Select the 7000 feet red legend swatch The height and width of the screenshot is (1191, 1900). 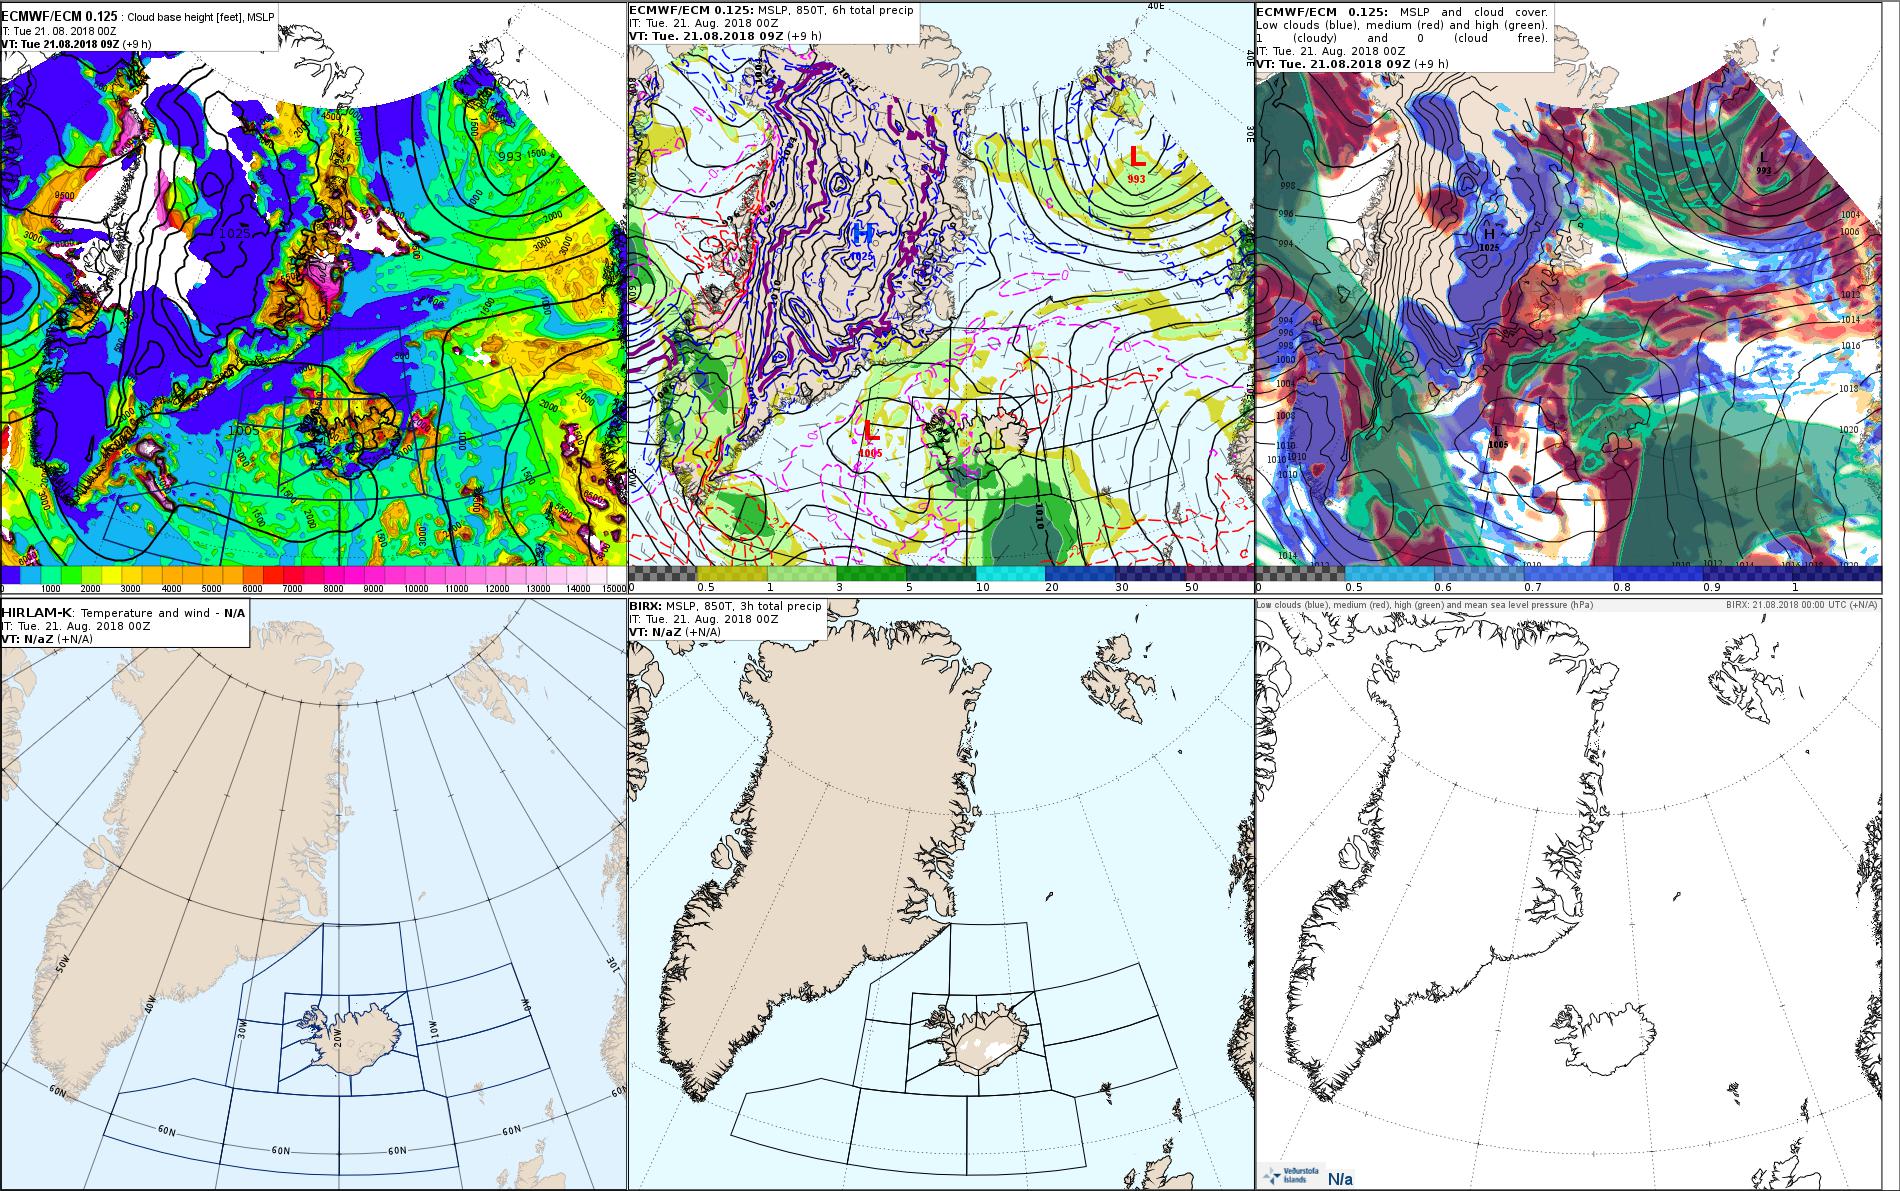(292, 575)
